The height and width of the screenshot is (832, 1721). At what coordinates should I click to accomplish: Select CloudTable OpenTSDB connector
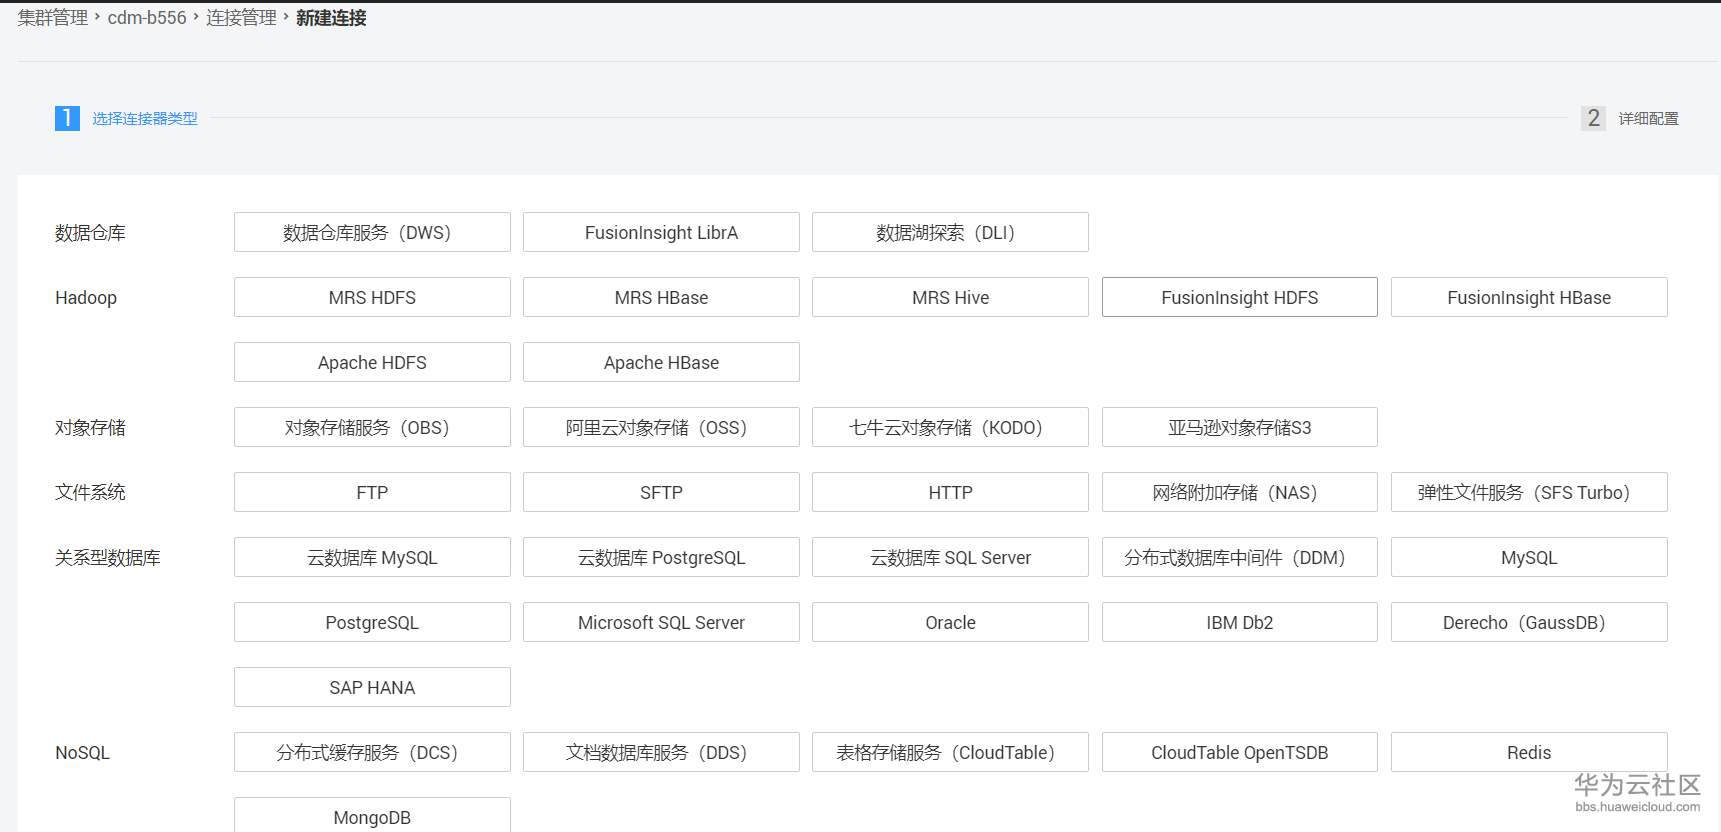[1240, 752]
